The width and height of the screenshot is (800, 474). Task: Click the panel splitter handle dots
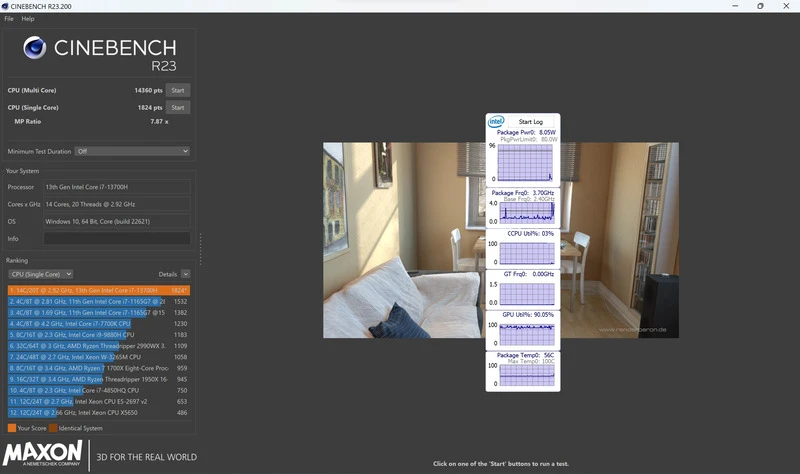coord(201,249)
